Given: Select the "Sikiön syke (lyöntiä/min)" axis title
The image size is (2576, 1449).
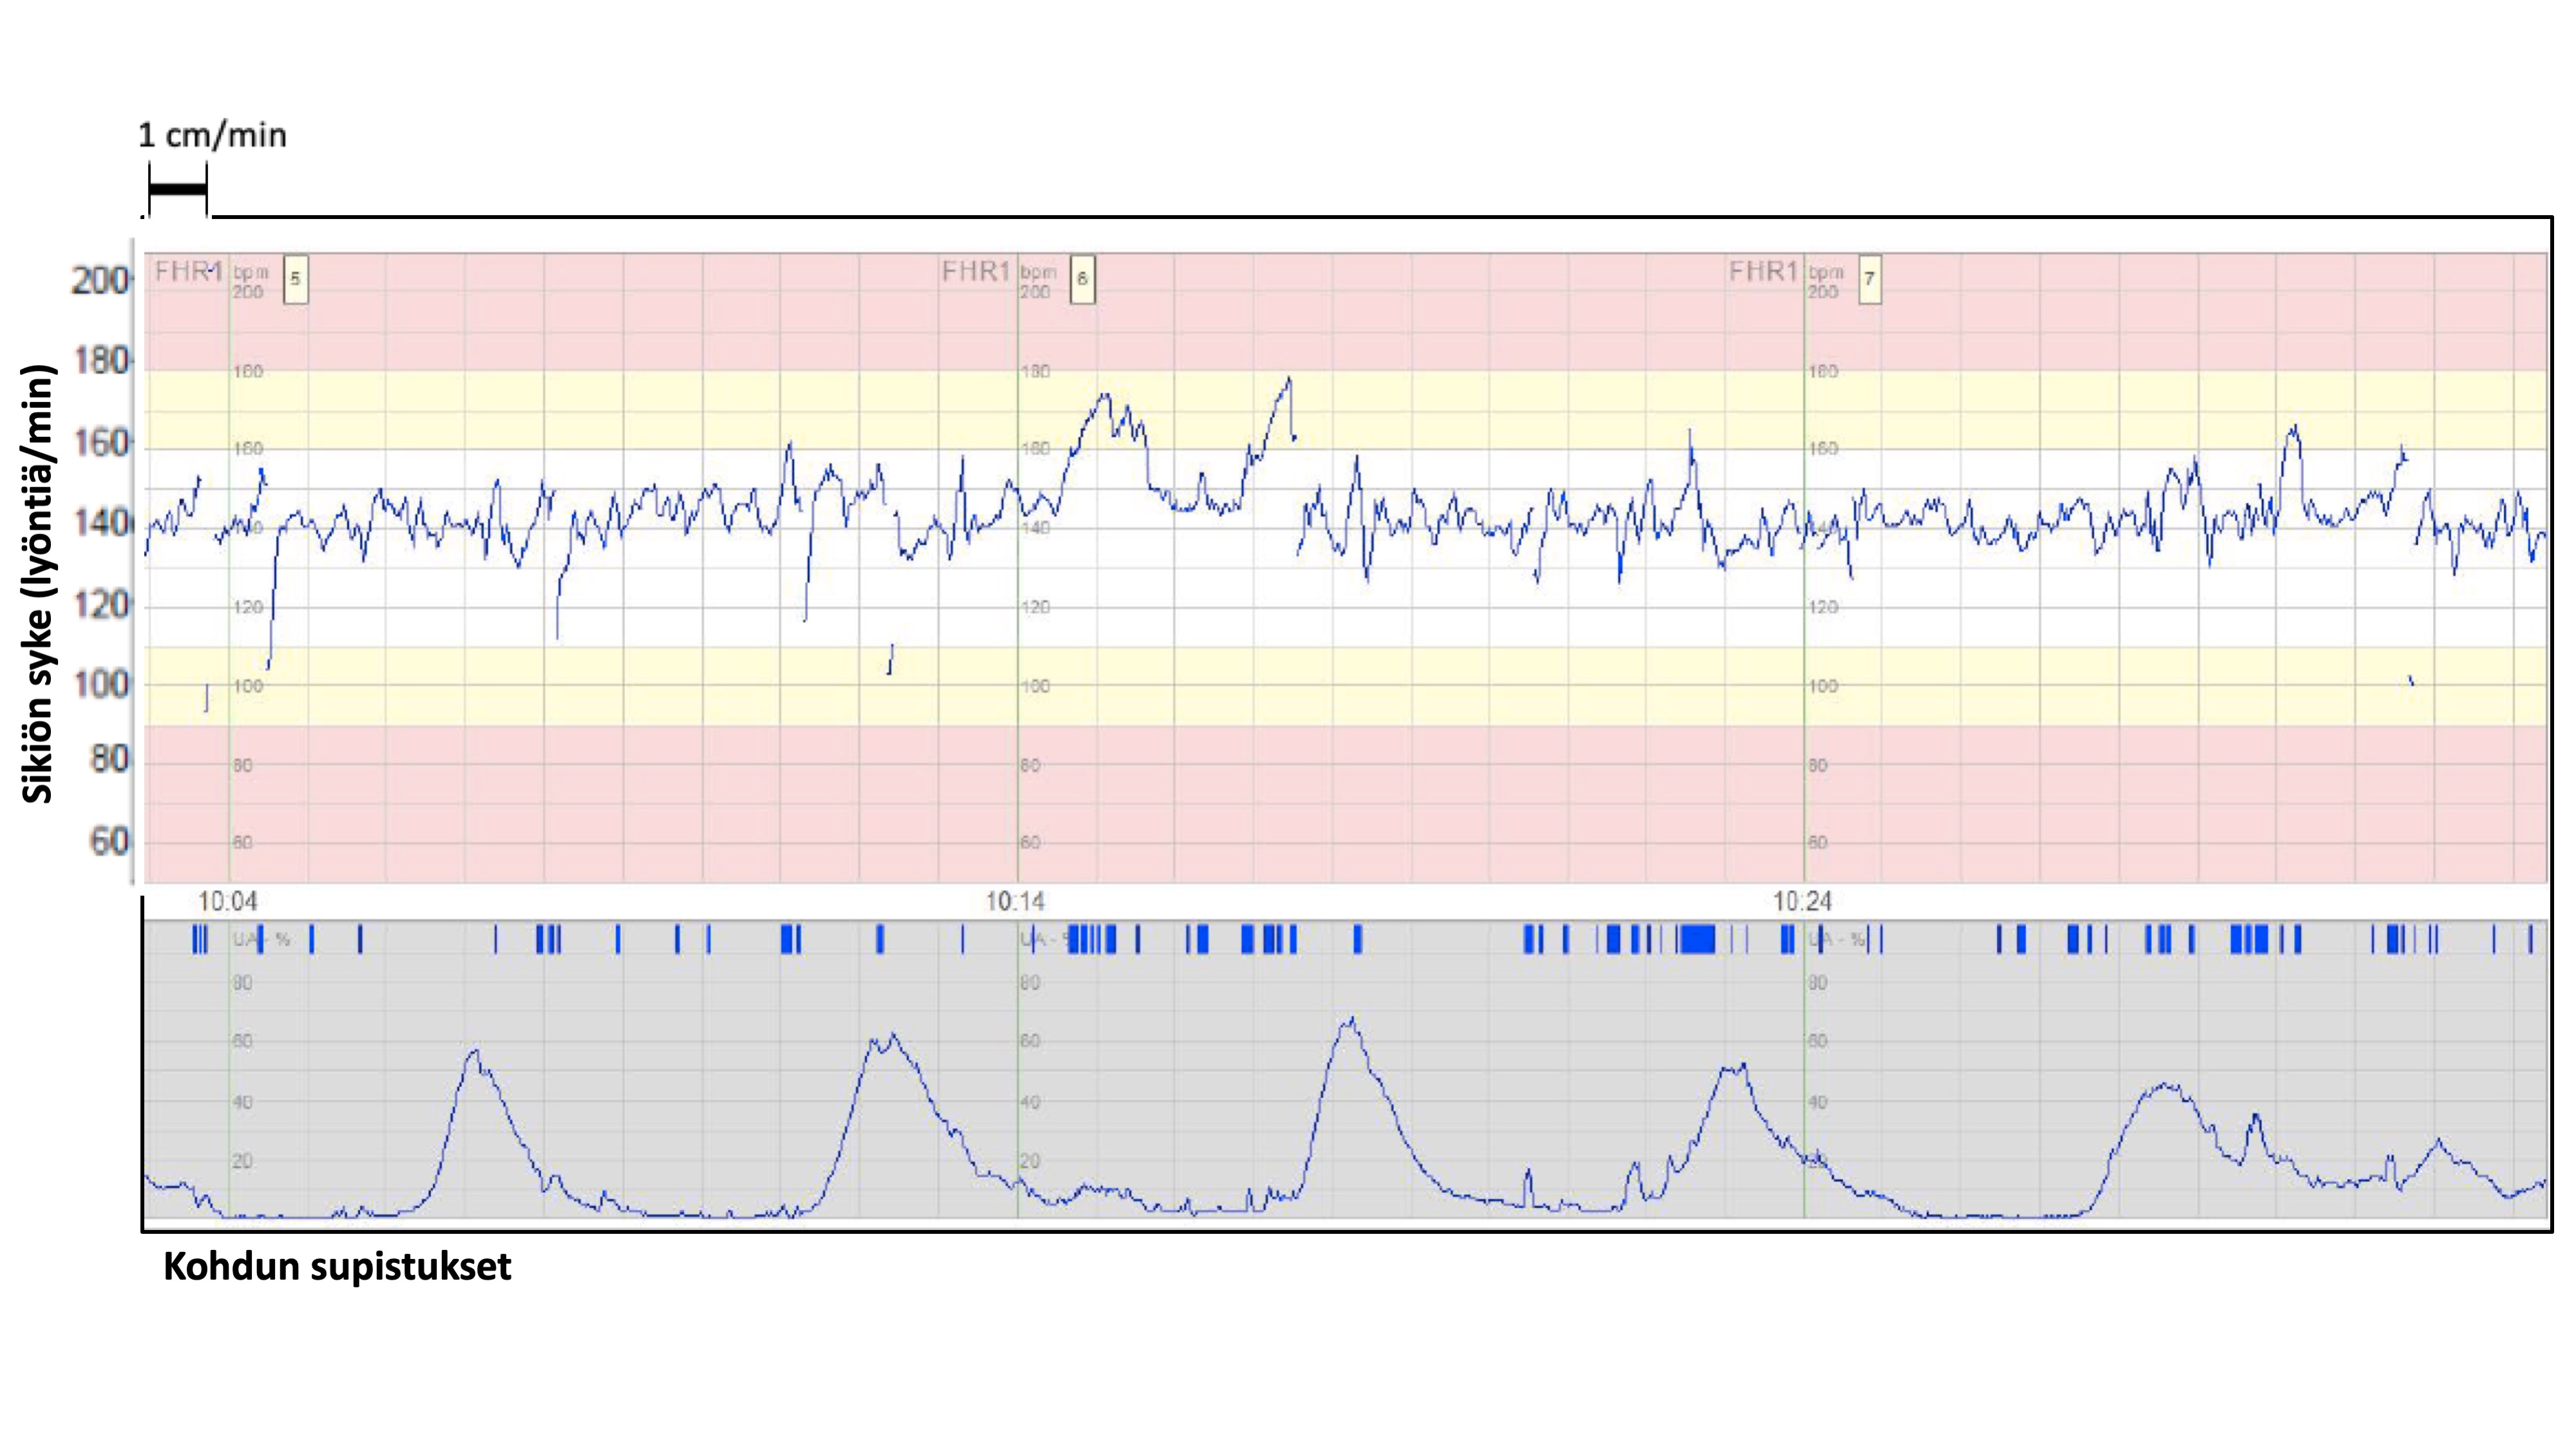Looking at the screenshot, I should point(37,584).
